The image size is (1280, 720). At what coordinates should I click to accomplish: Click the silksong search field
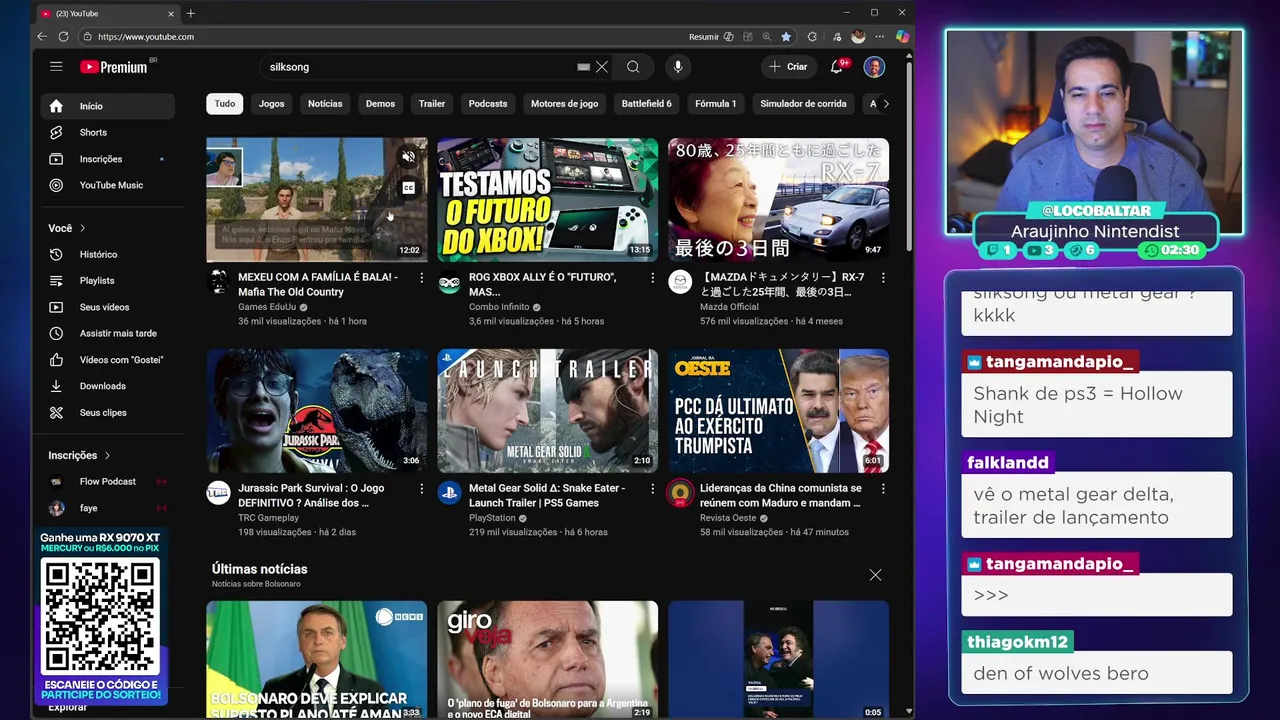[420, 67]
